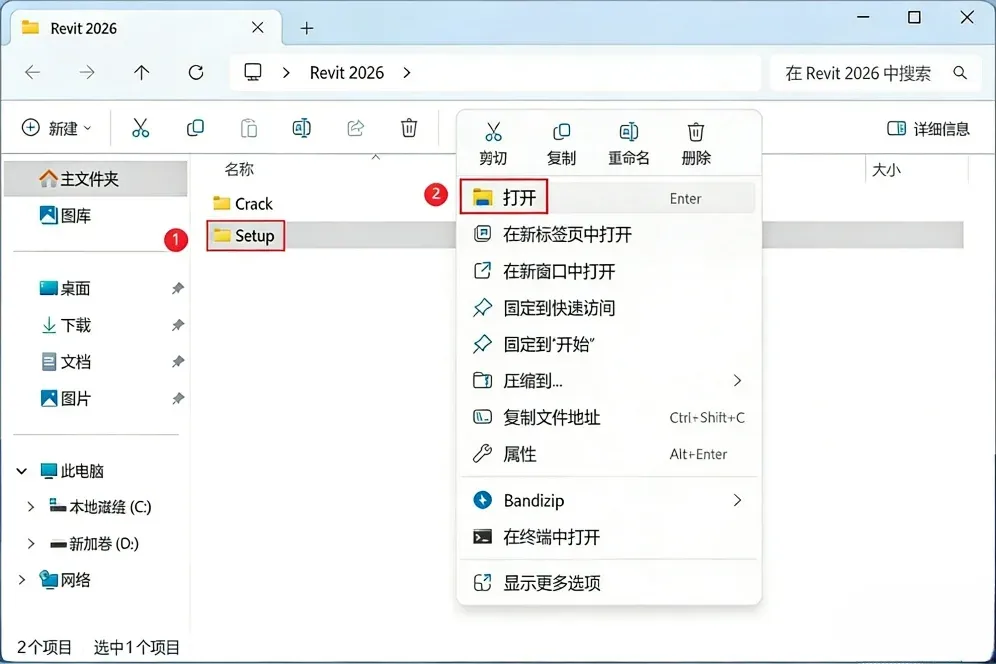Open 文档 in the sidebar

pyautogui.click(x=65, y=362)
